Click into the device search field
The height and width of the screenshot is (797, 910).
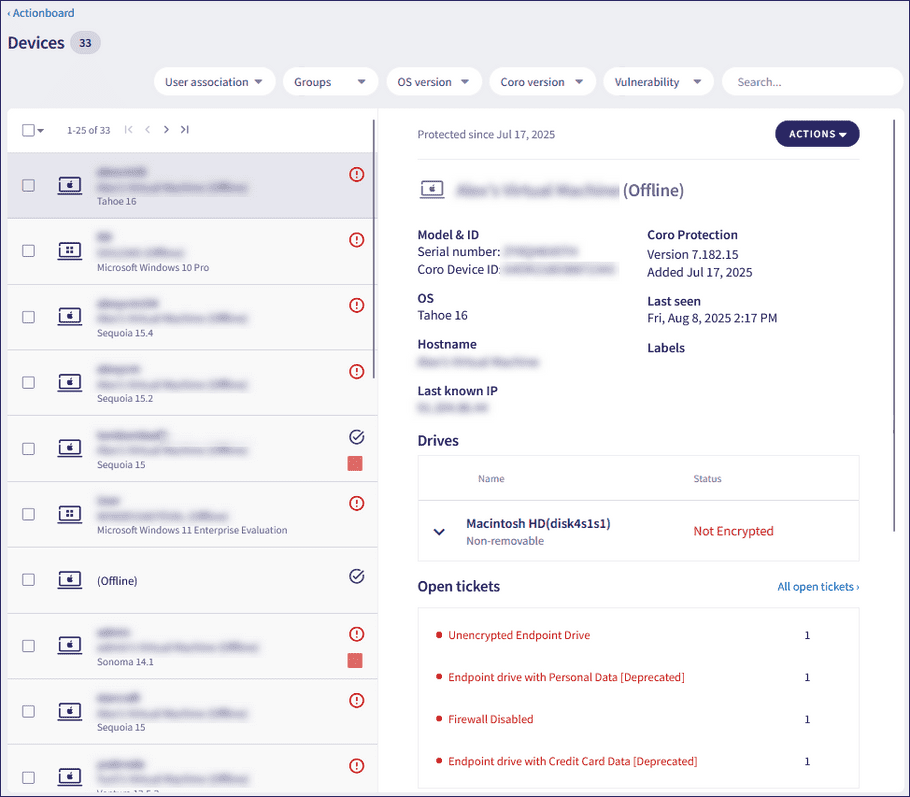pos(811,82)
